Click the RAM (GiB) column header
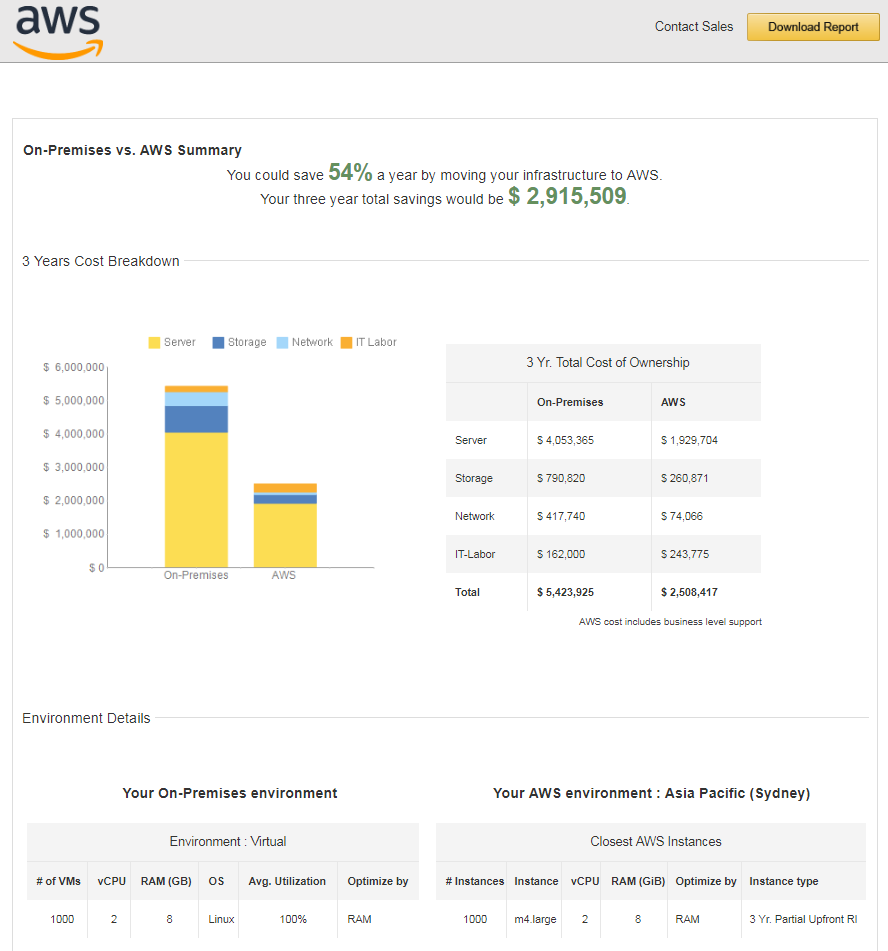The width and height of the screenshot is (888, 951). [x=638, y=881]
